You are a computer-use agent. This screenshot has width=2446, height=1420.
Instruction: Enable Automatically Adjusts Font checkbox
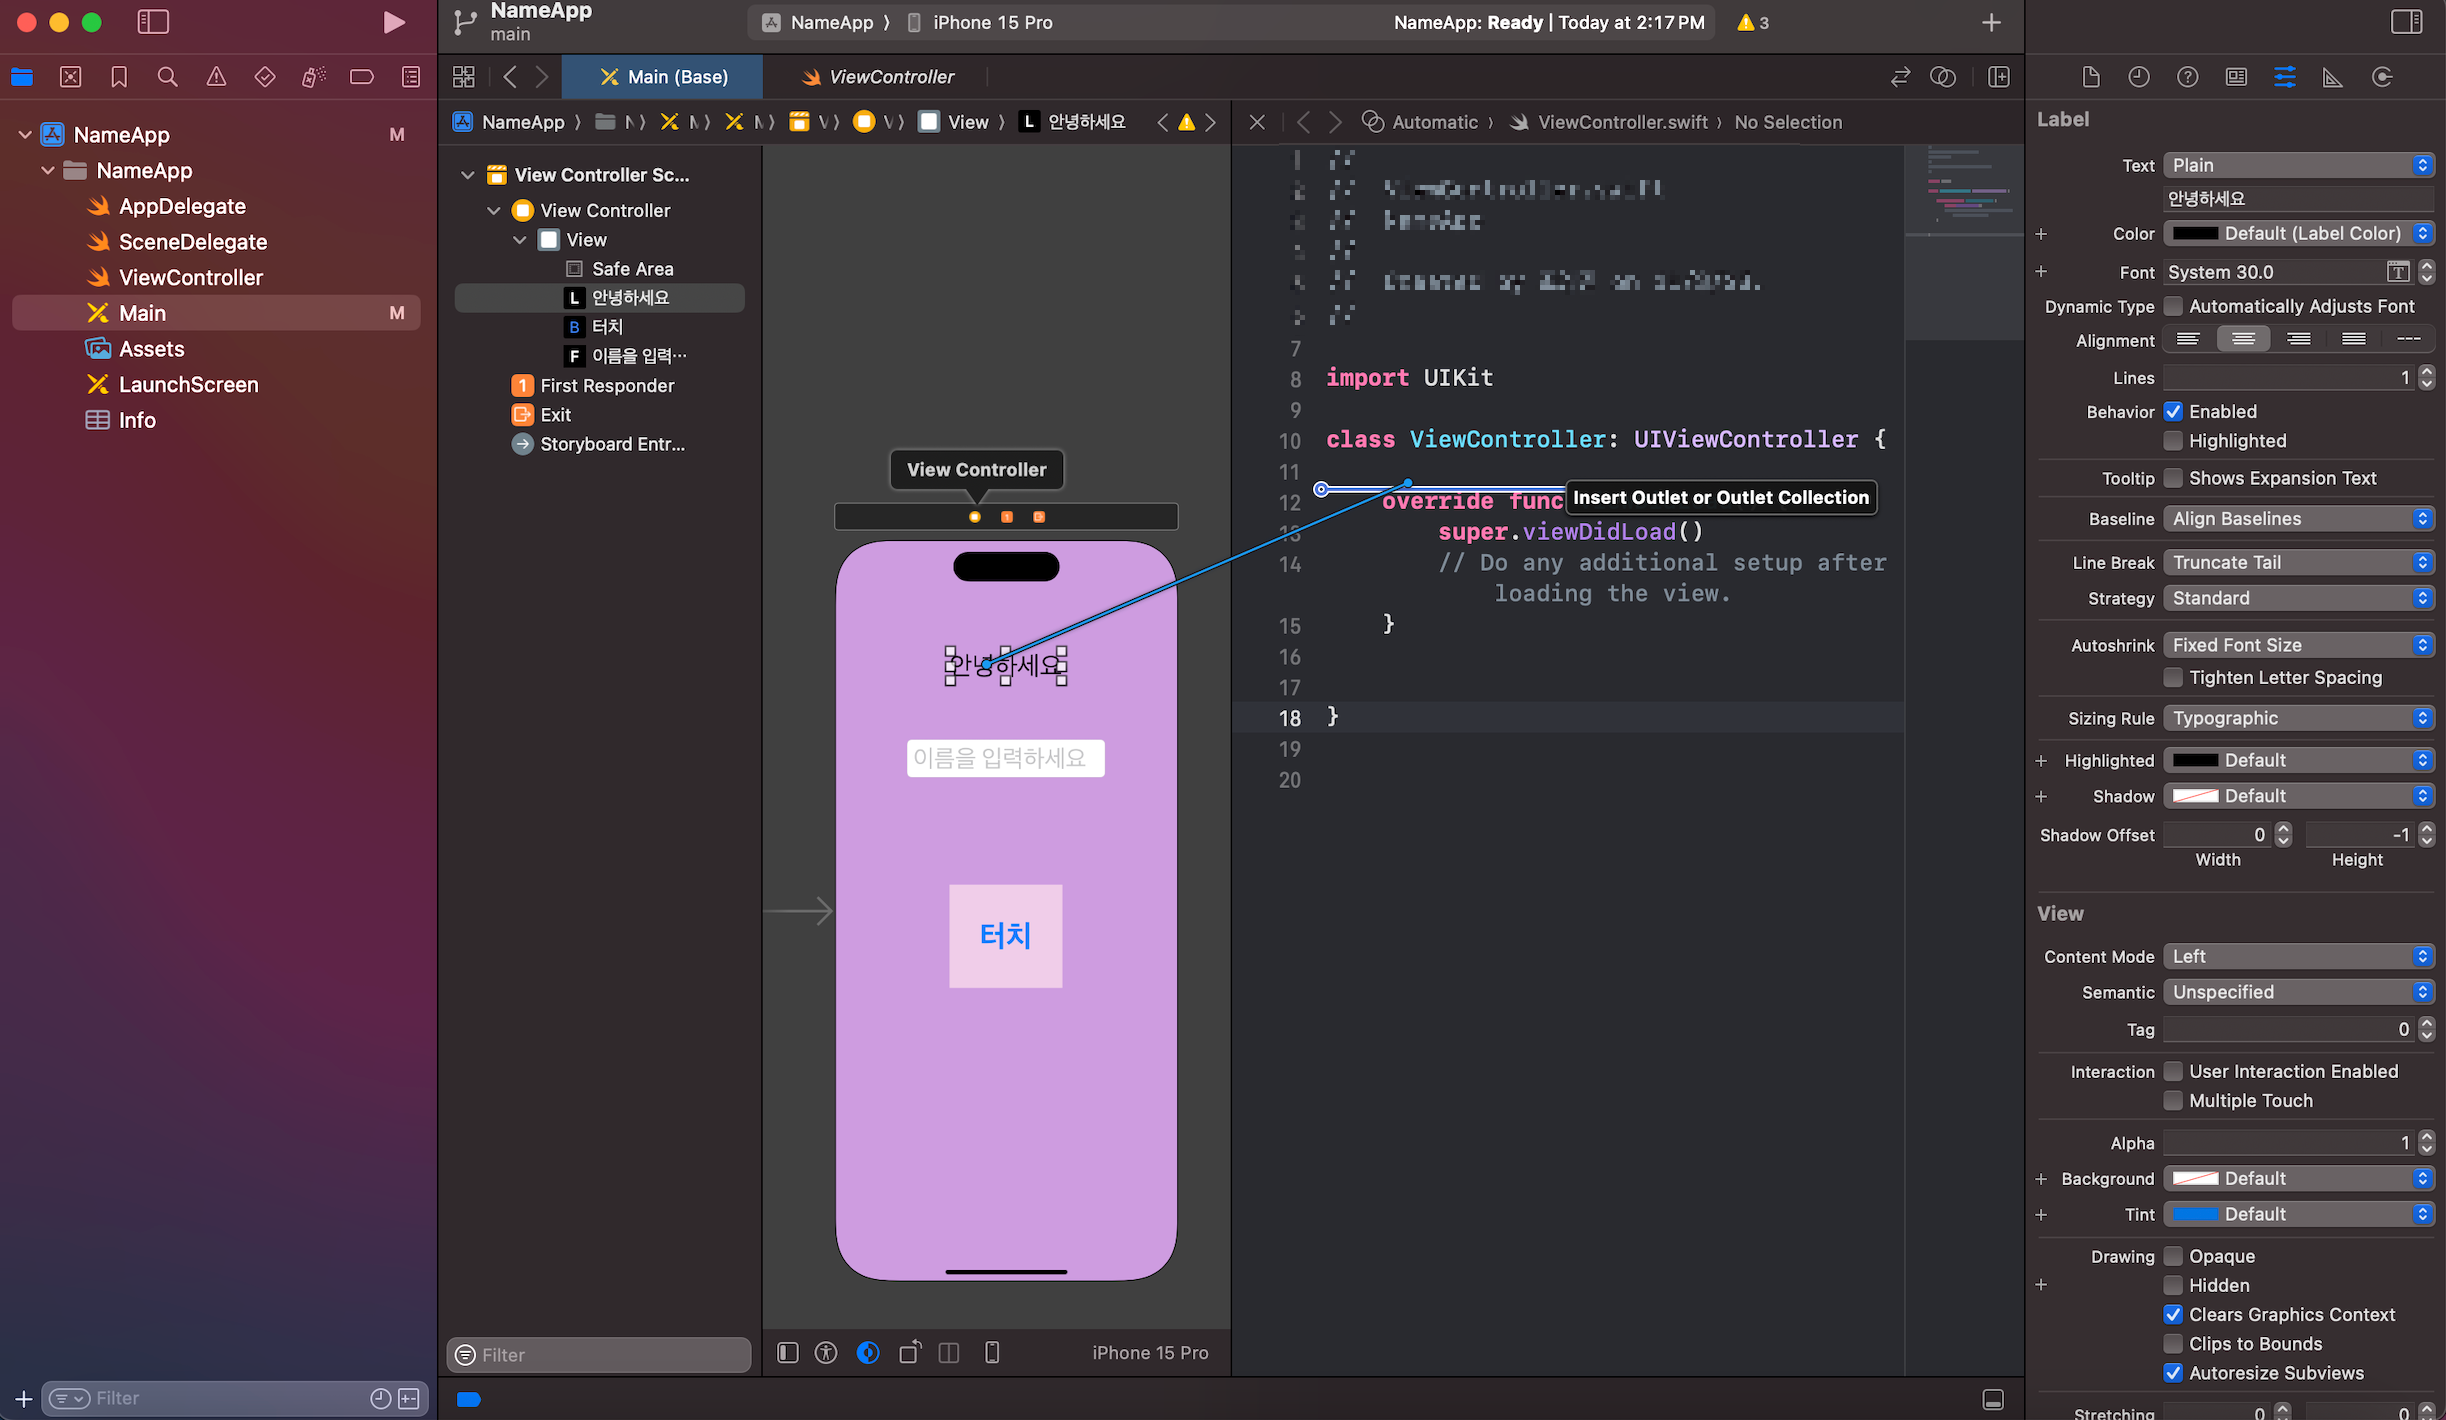[x=2173, y=306]
